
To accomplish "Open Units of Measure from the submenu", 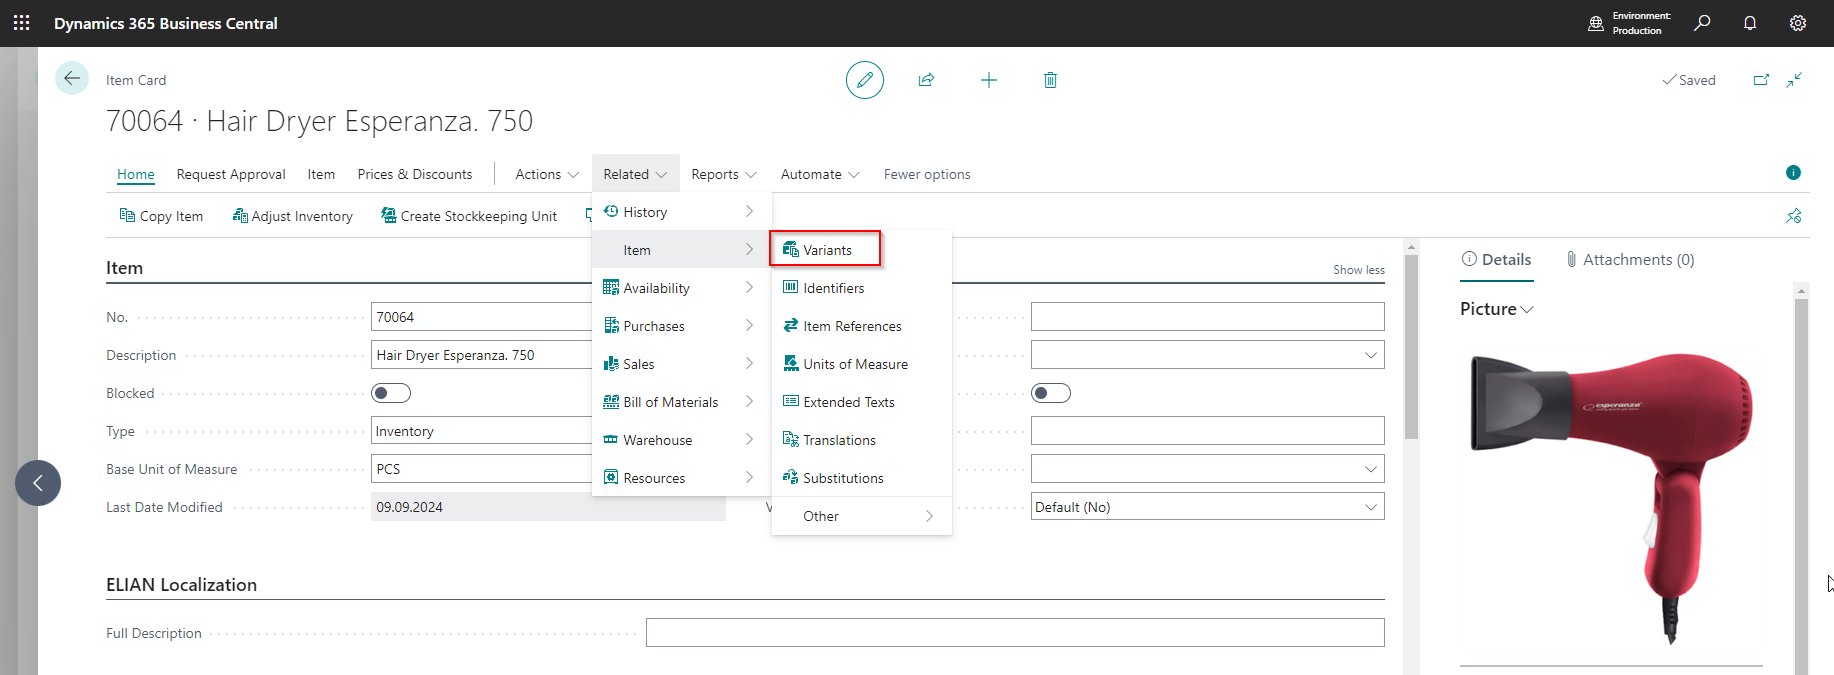I will coord(862,364).
